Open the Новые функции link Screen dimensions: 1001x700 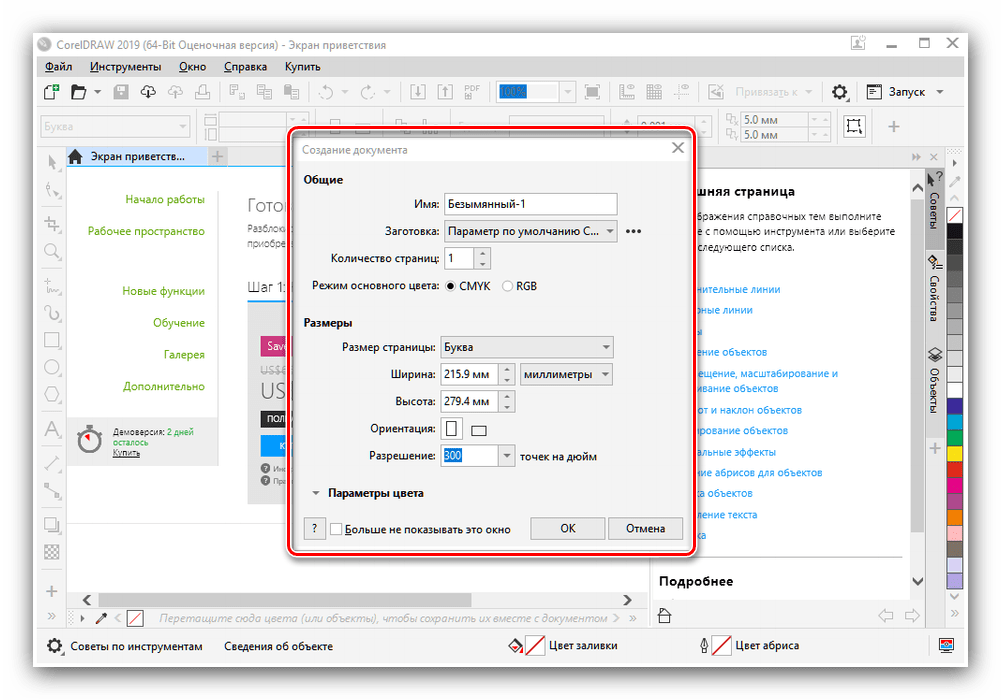(x=163, y=291)
